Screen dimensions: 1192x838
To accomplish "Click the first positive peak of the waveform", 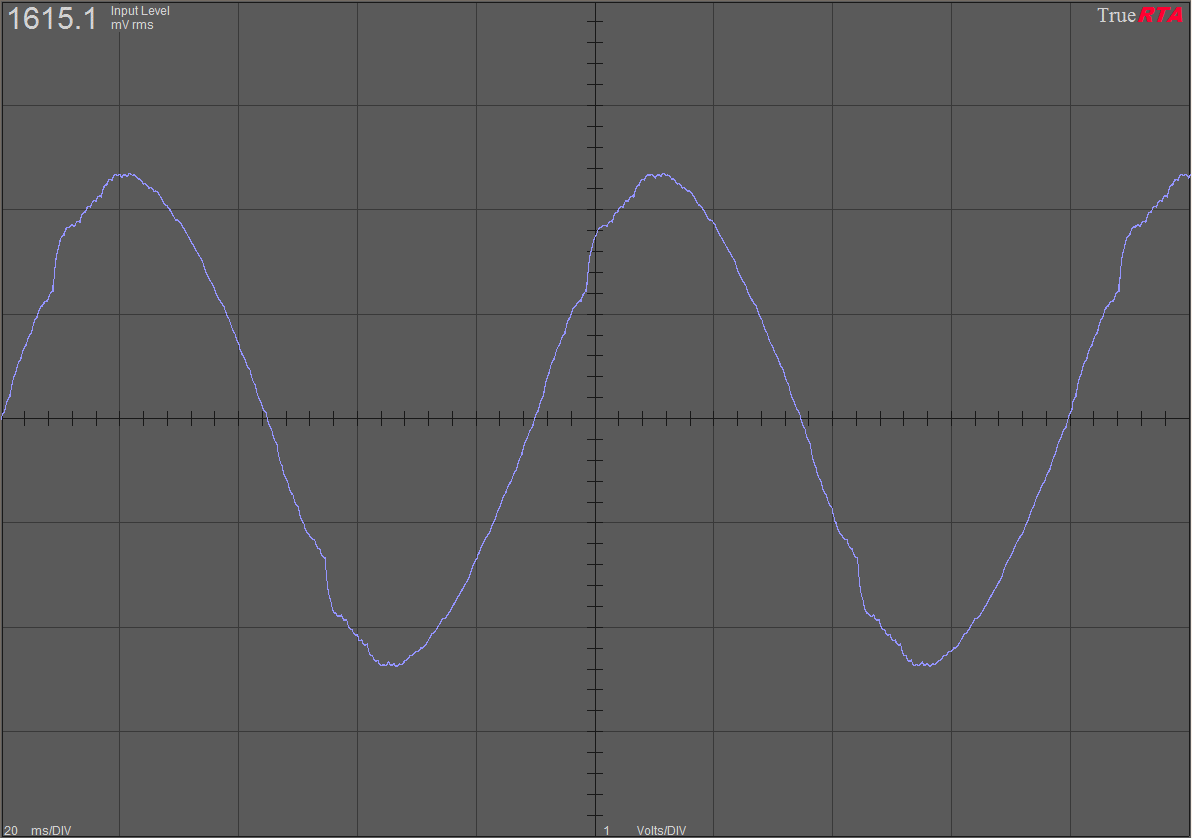I will [124, 175].
